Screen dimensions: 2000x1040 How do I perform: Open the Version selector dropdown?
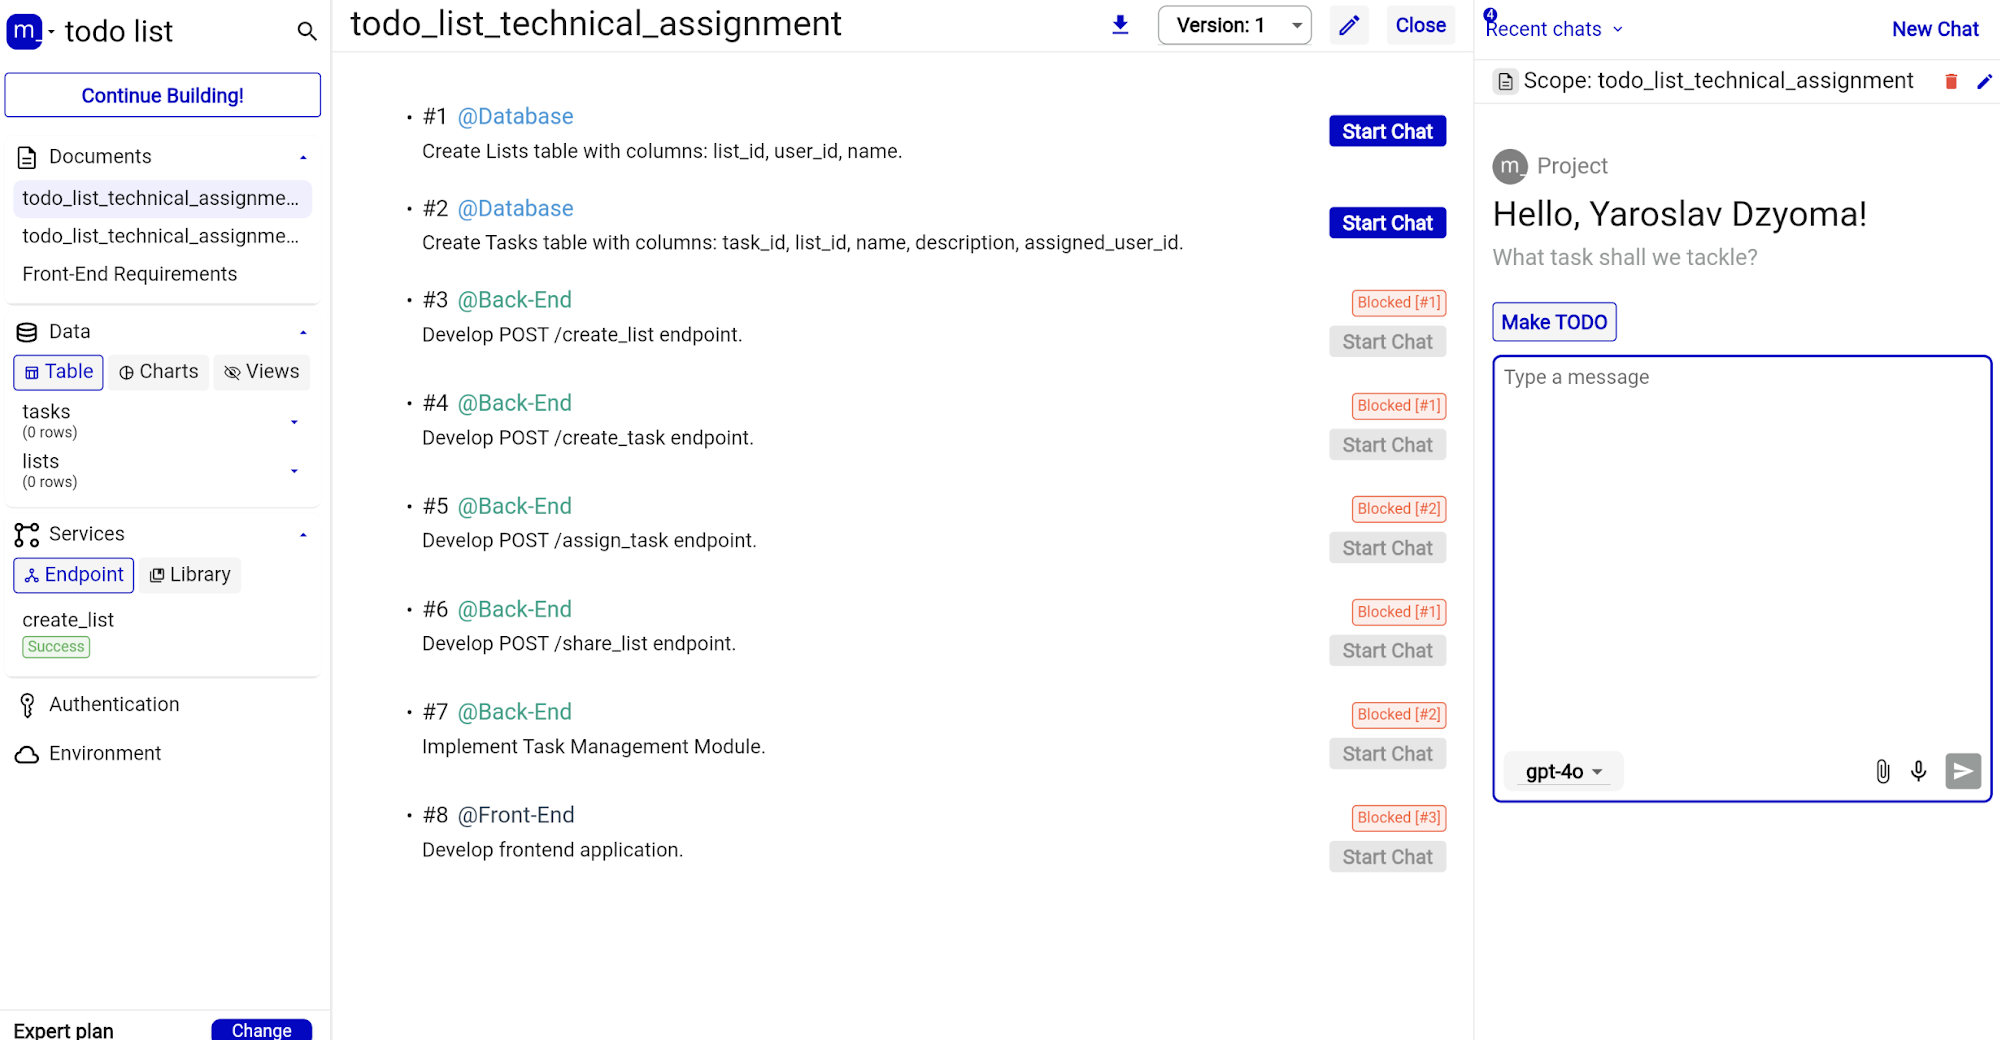[1234, 25]
